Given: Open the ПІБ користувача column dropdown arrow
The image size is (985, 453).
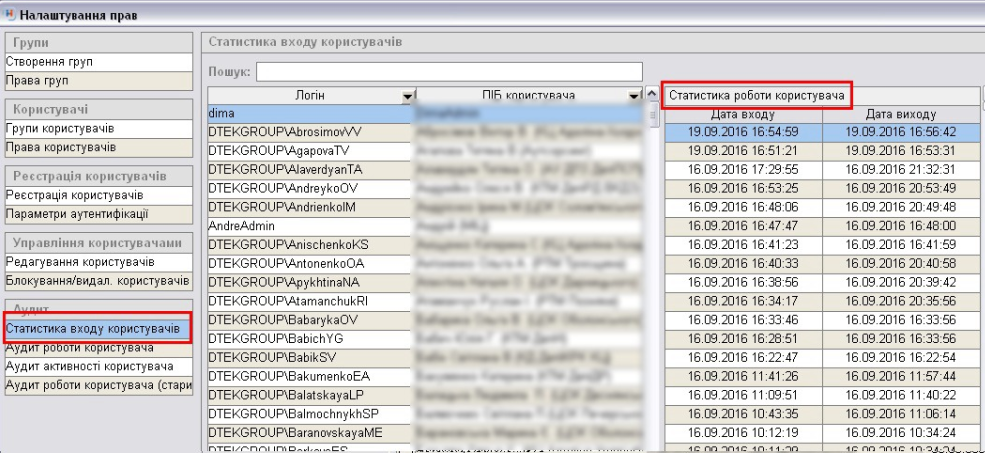Looking at the screenshot, I should [x=635, y=96].
